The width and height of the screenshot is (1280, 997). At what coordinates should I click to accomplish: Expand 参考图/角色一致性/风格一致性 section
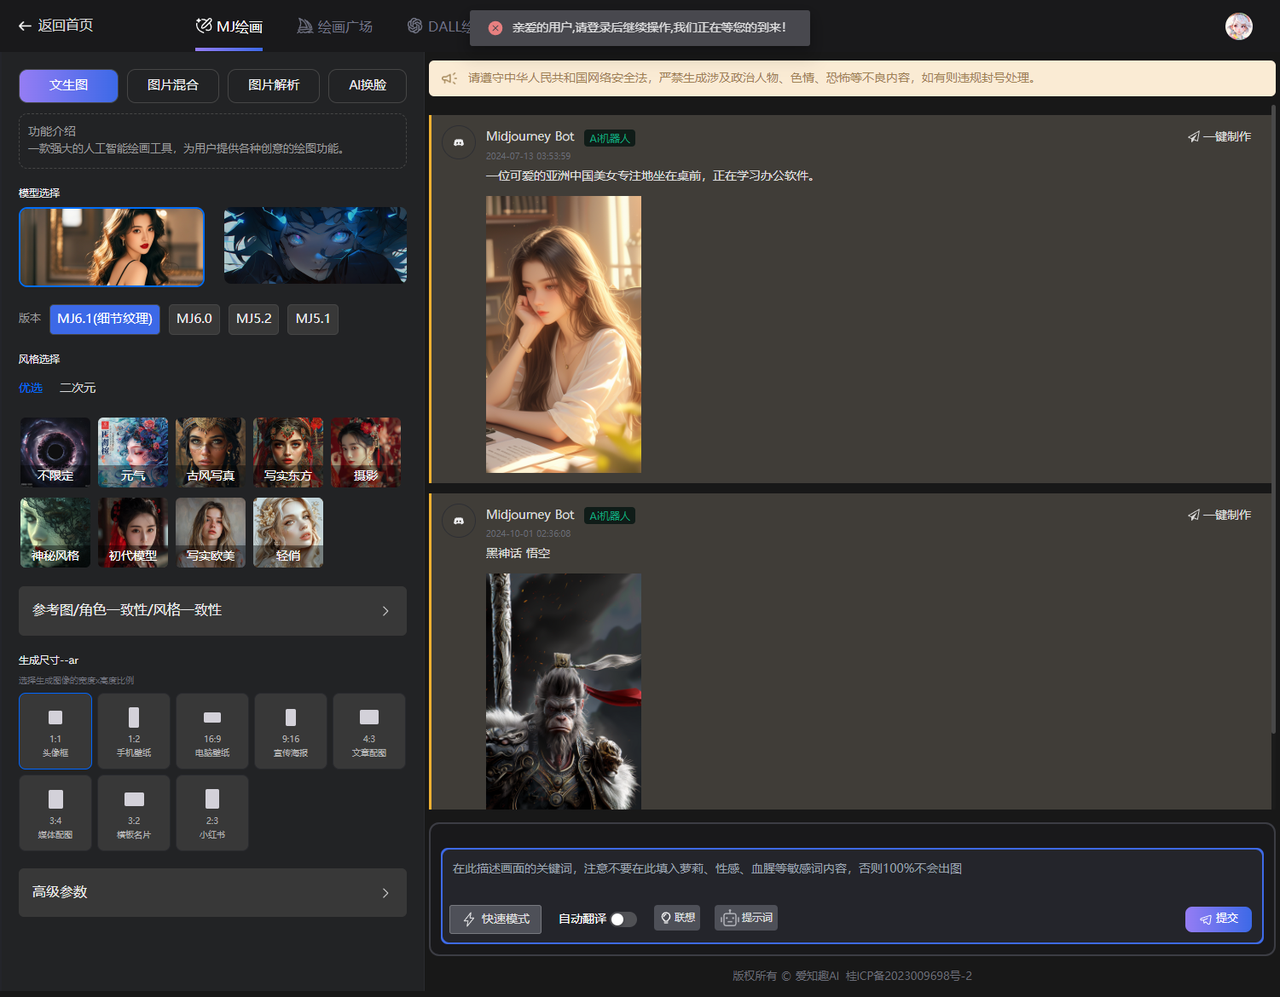click(x=212, y=610)
